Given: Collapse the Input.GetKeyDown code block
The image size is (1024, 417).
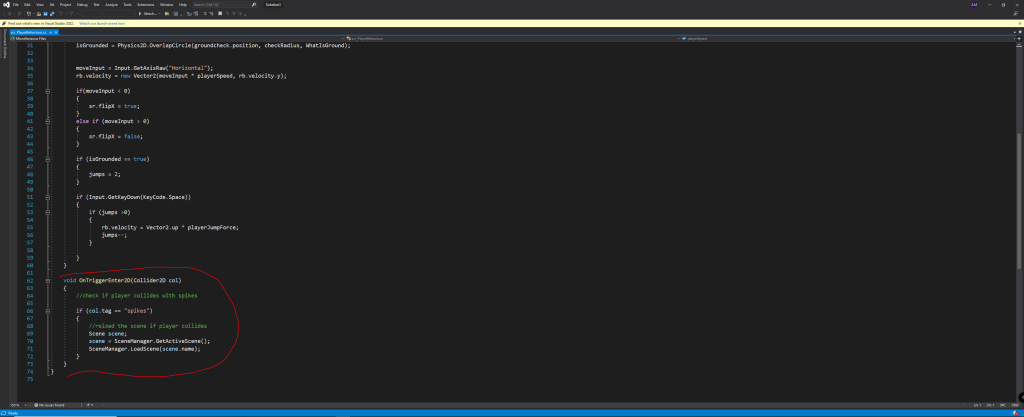Looking at the screenshot, I should [x=47, y=196].
